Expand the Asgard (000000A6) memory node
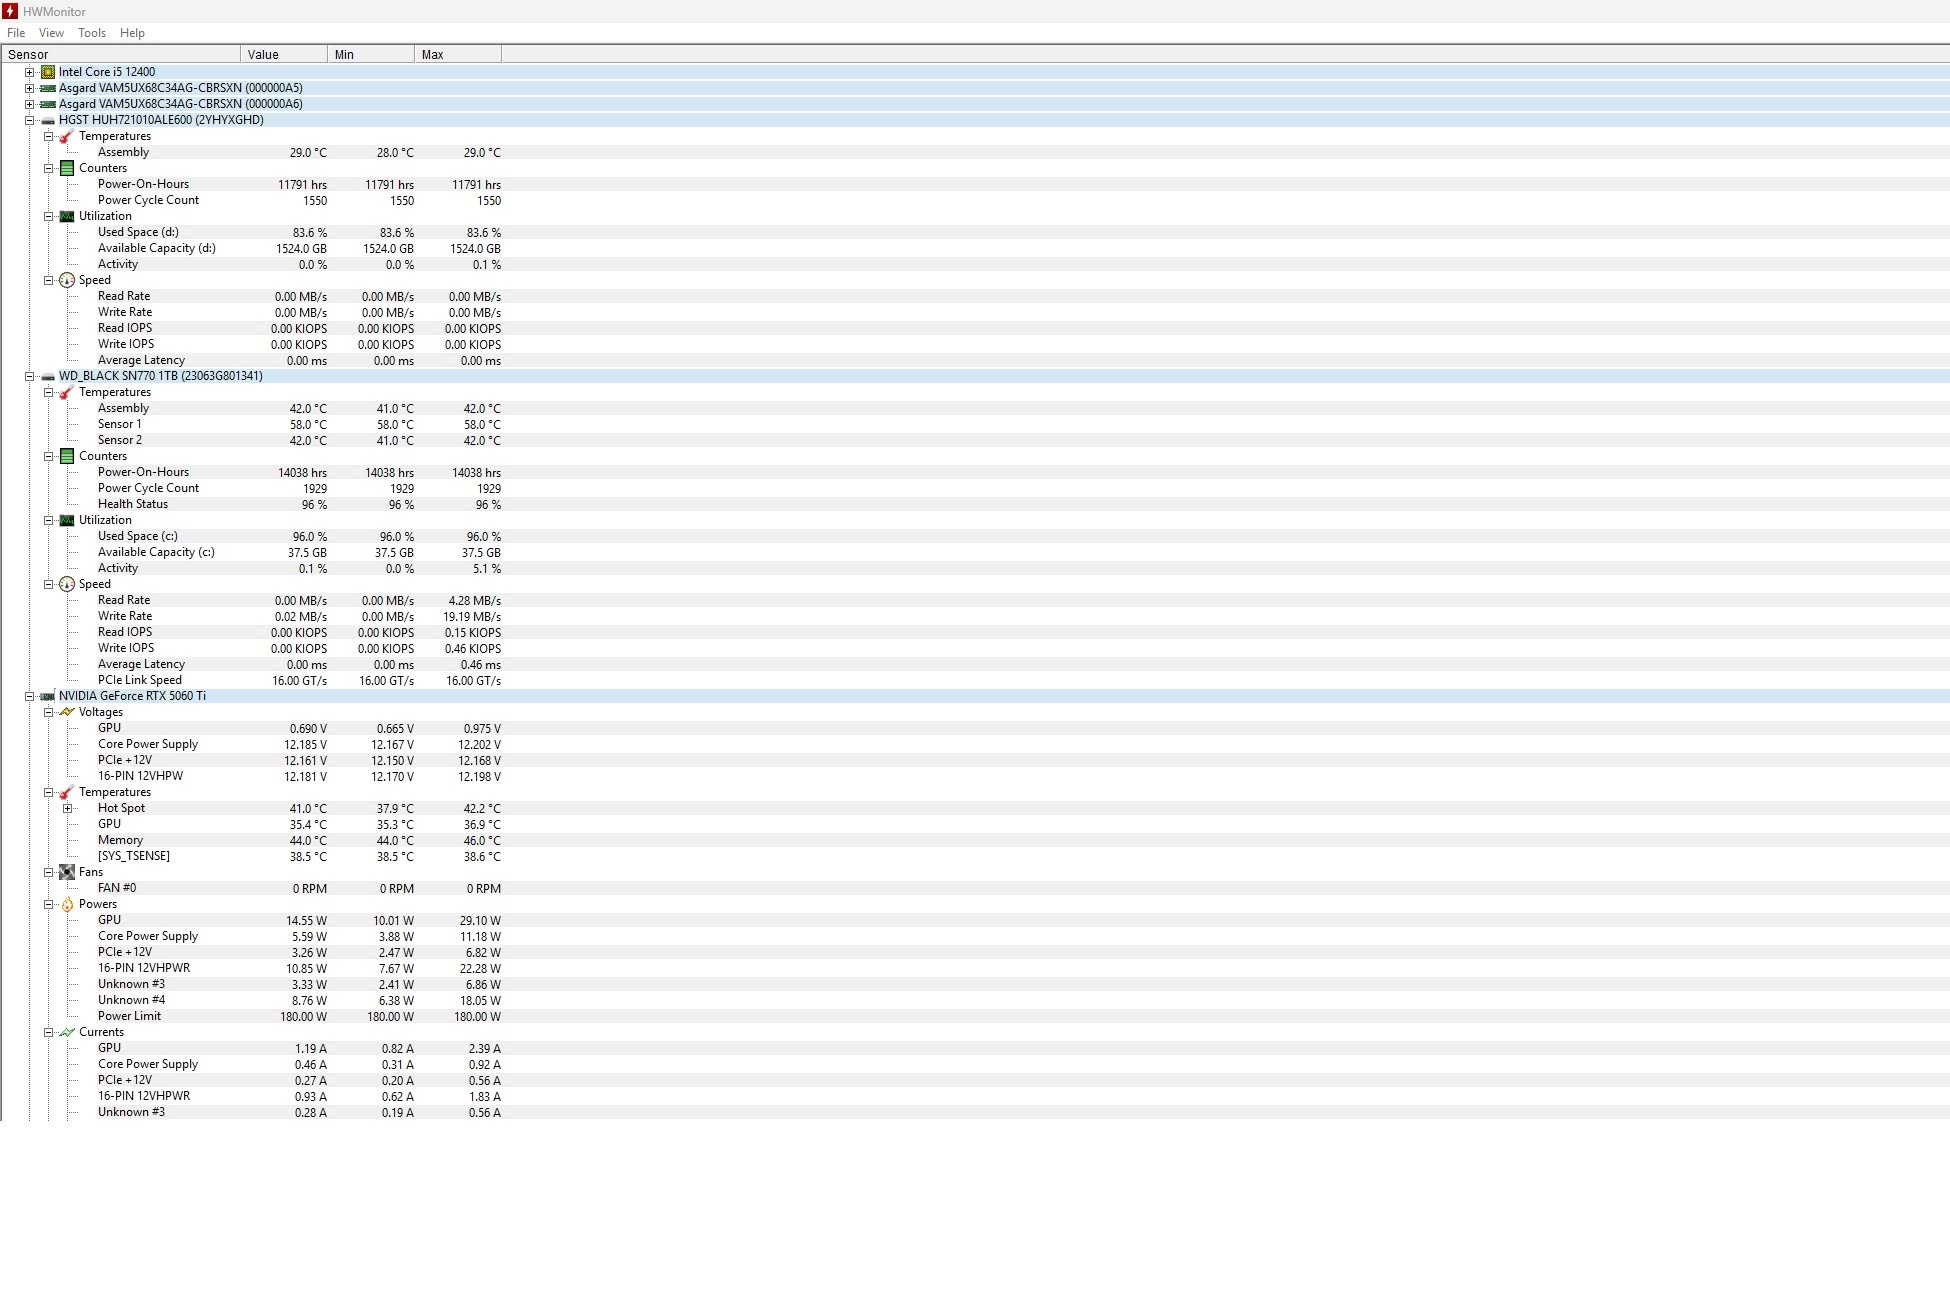This screenshot has height=1296, width=1950. click(x=30, y=104)
